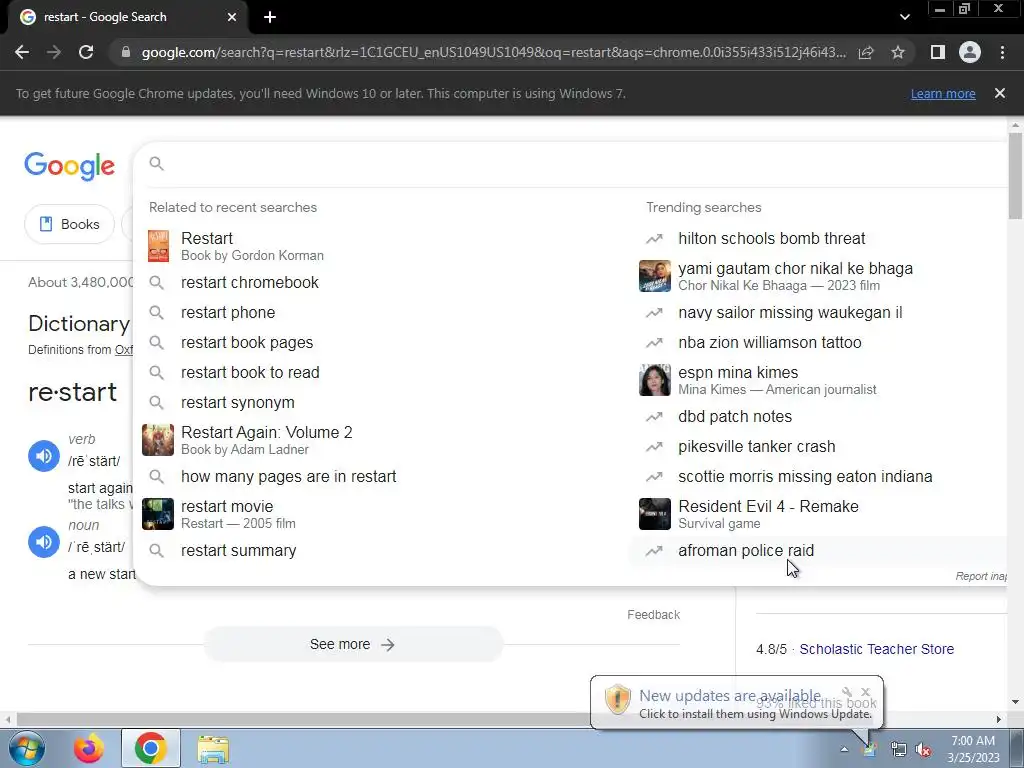Open the tab search dropdown arrow
The width and height of the screenshot is (1024, 768).
click(x=904, y=17)
